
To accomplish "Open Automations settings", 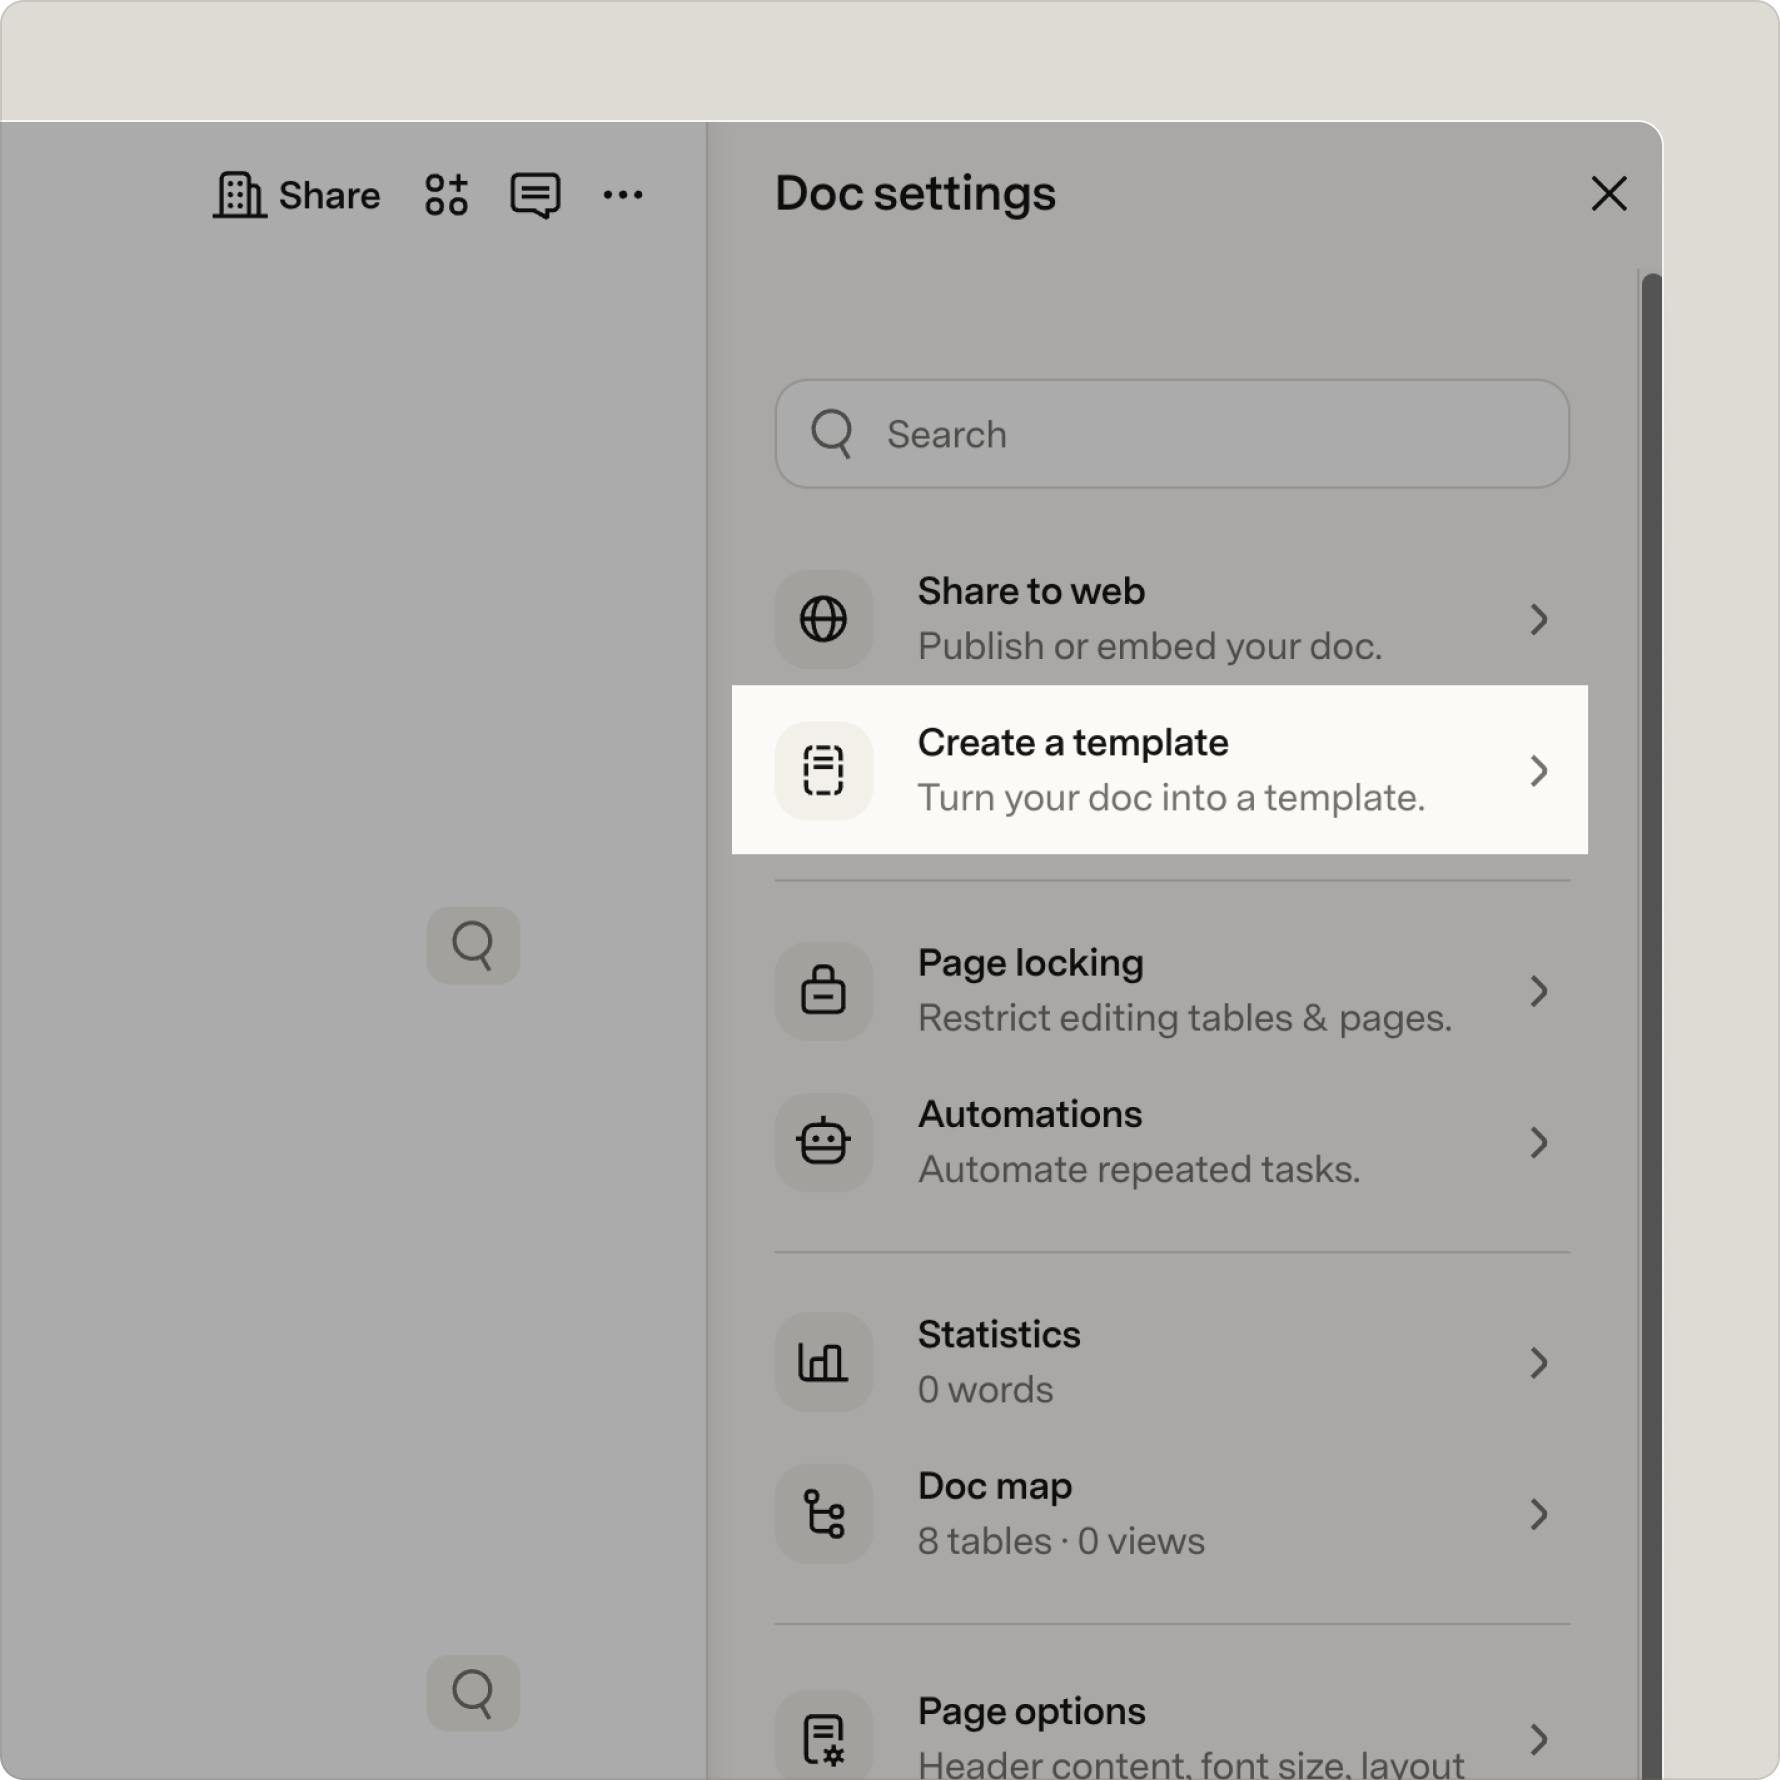I will click(1172, 1142).
